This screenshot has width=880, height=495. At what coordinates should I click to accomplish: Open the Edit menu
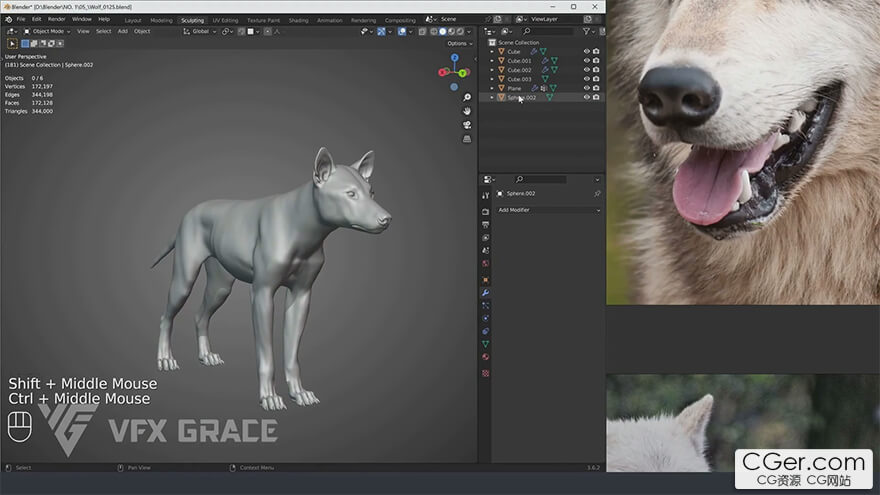[36, 19]
